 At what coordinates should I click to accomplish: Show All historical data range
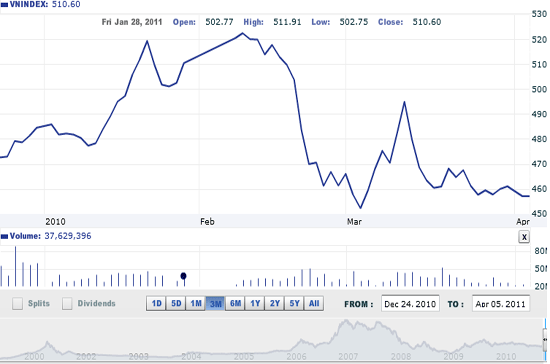click(x=314, y=303)
